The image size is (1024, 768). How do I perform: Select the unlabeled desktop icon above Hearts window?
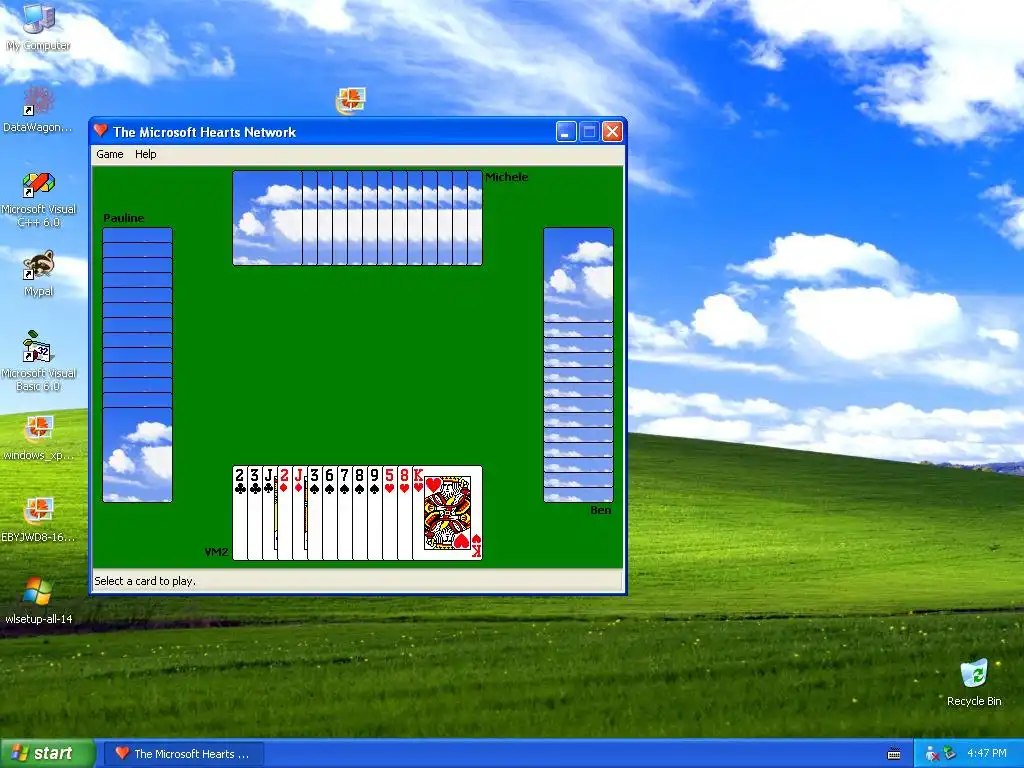point(351,101)
